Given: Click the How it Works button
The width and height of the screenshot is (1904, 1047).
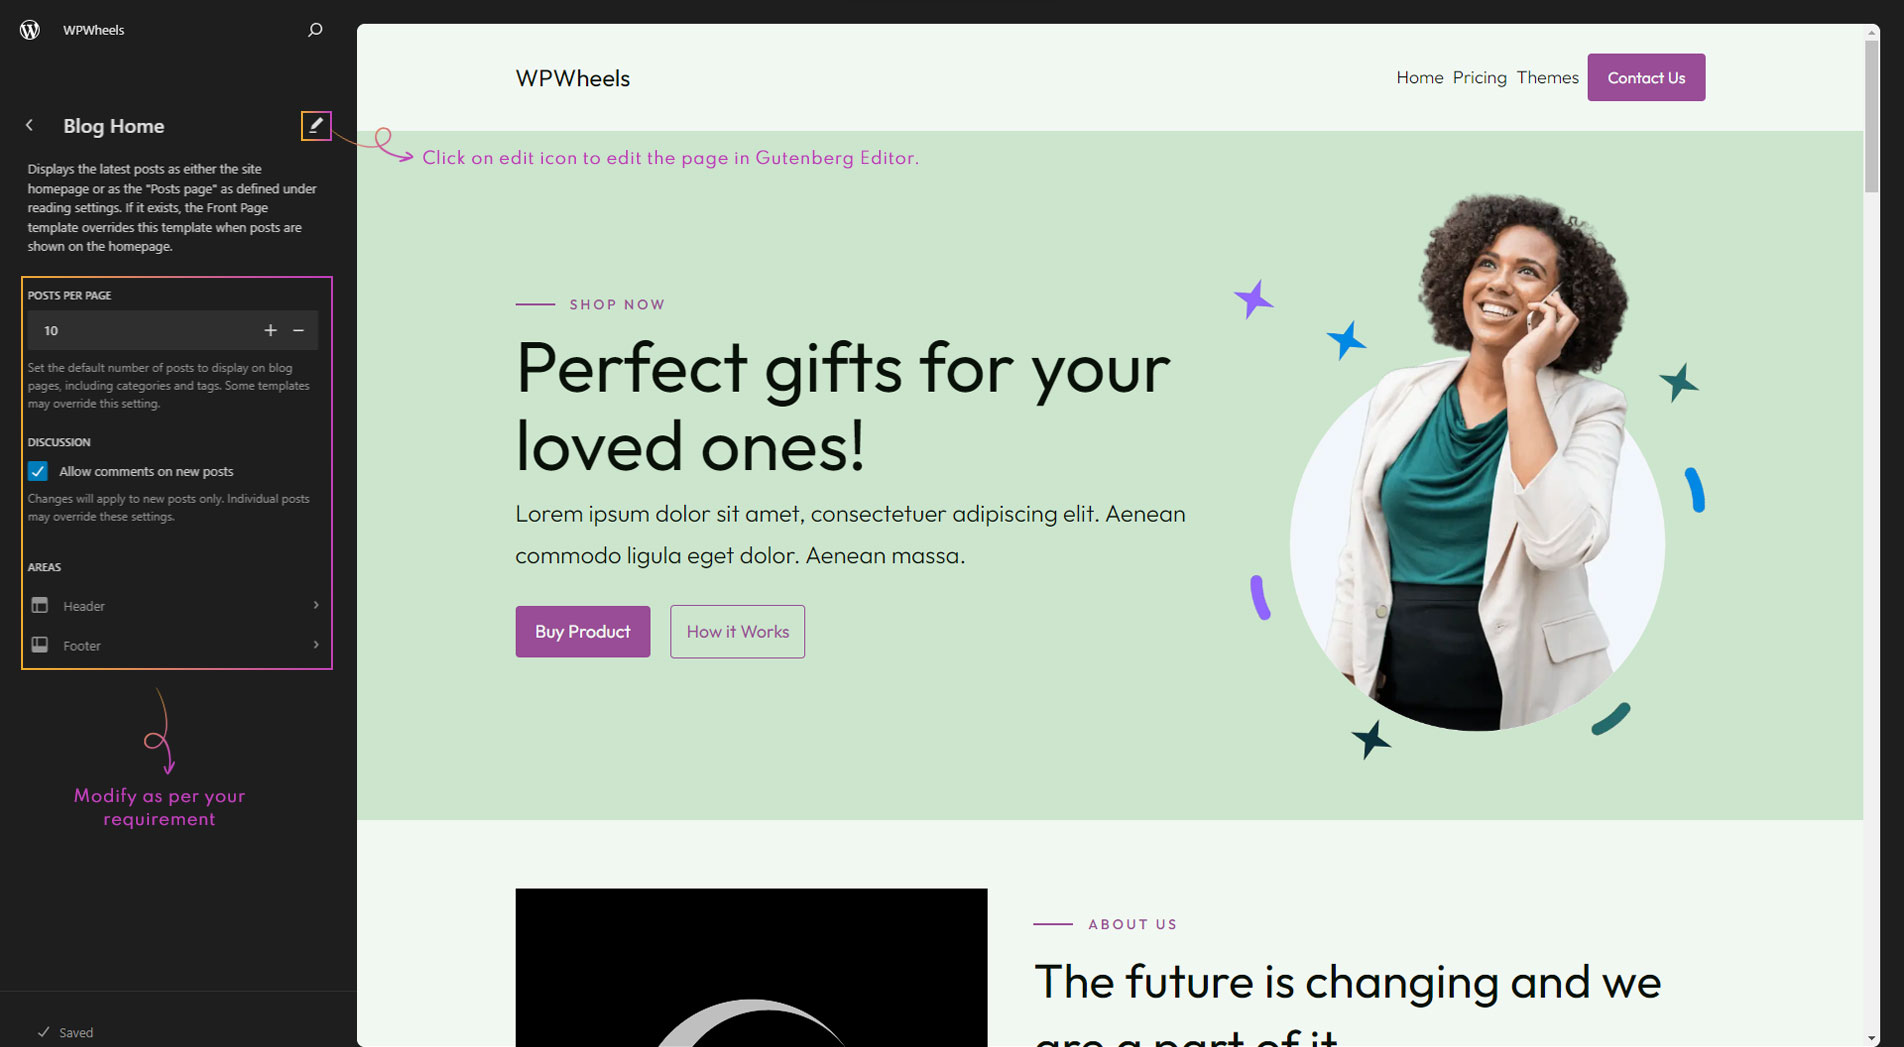Looking at the screenshot, I should click(737, 632).
